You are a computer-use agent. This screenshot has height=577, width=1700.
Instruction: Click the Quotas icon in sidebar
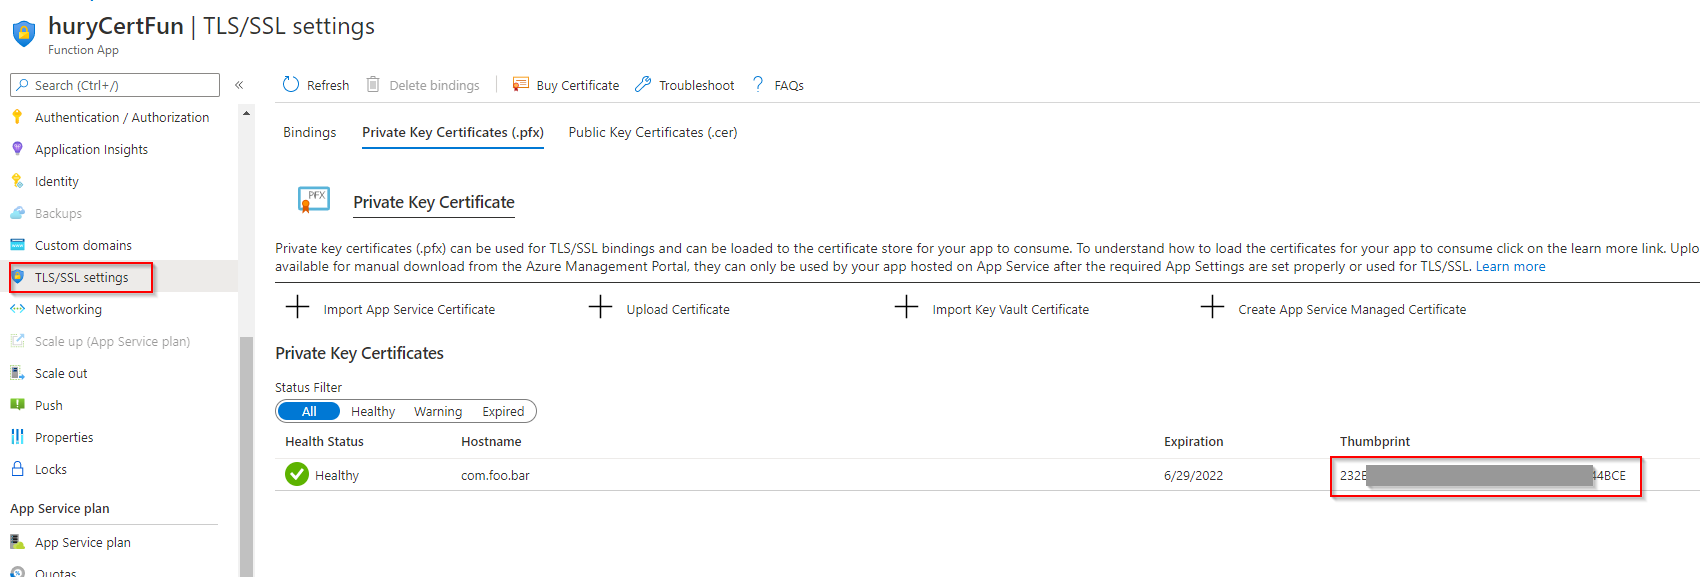(17, 572)
